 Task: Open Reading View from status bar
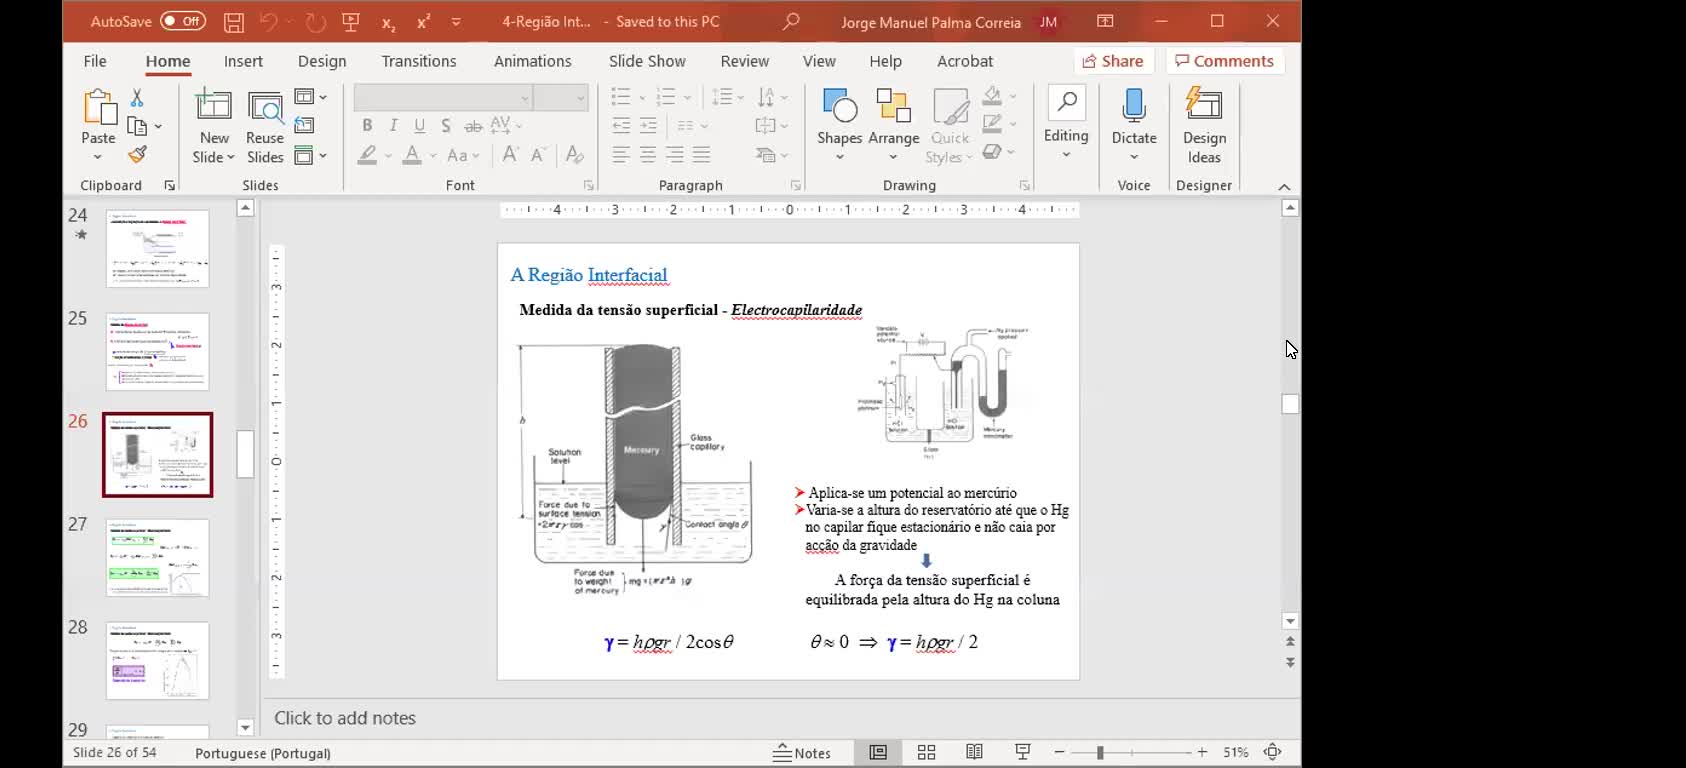click(x=974, y=753)
